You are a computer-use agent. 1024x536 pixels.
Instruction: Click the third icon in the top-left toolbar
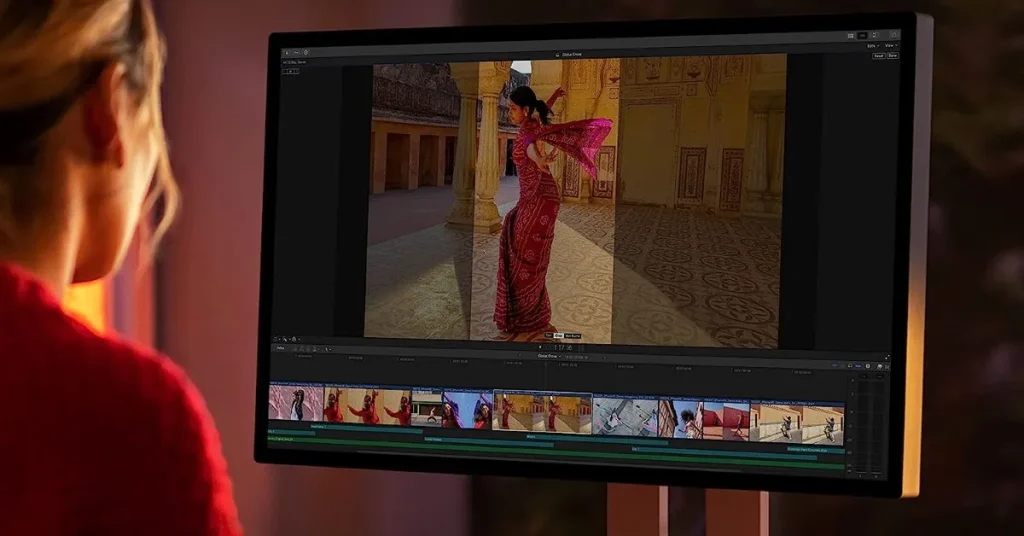coord(306,52)
